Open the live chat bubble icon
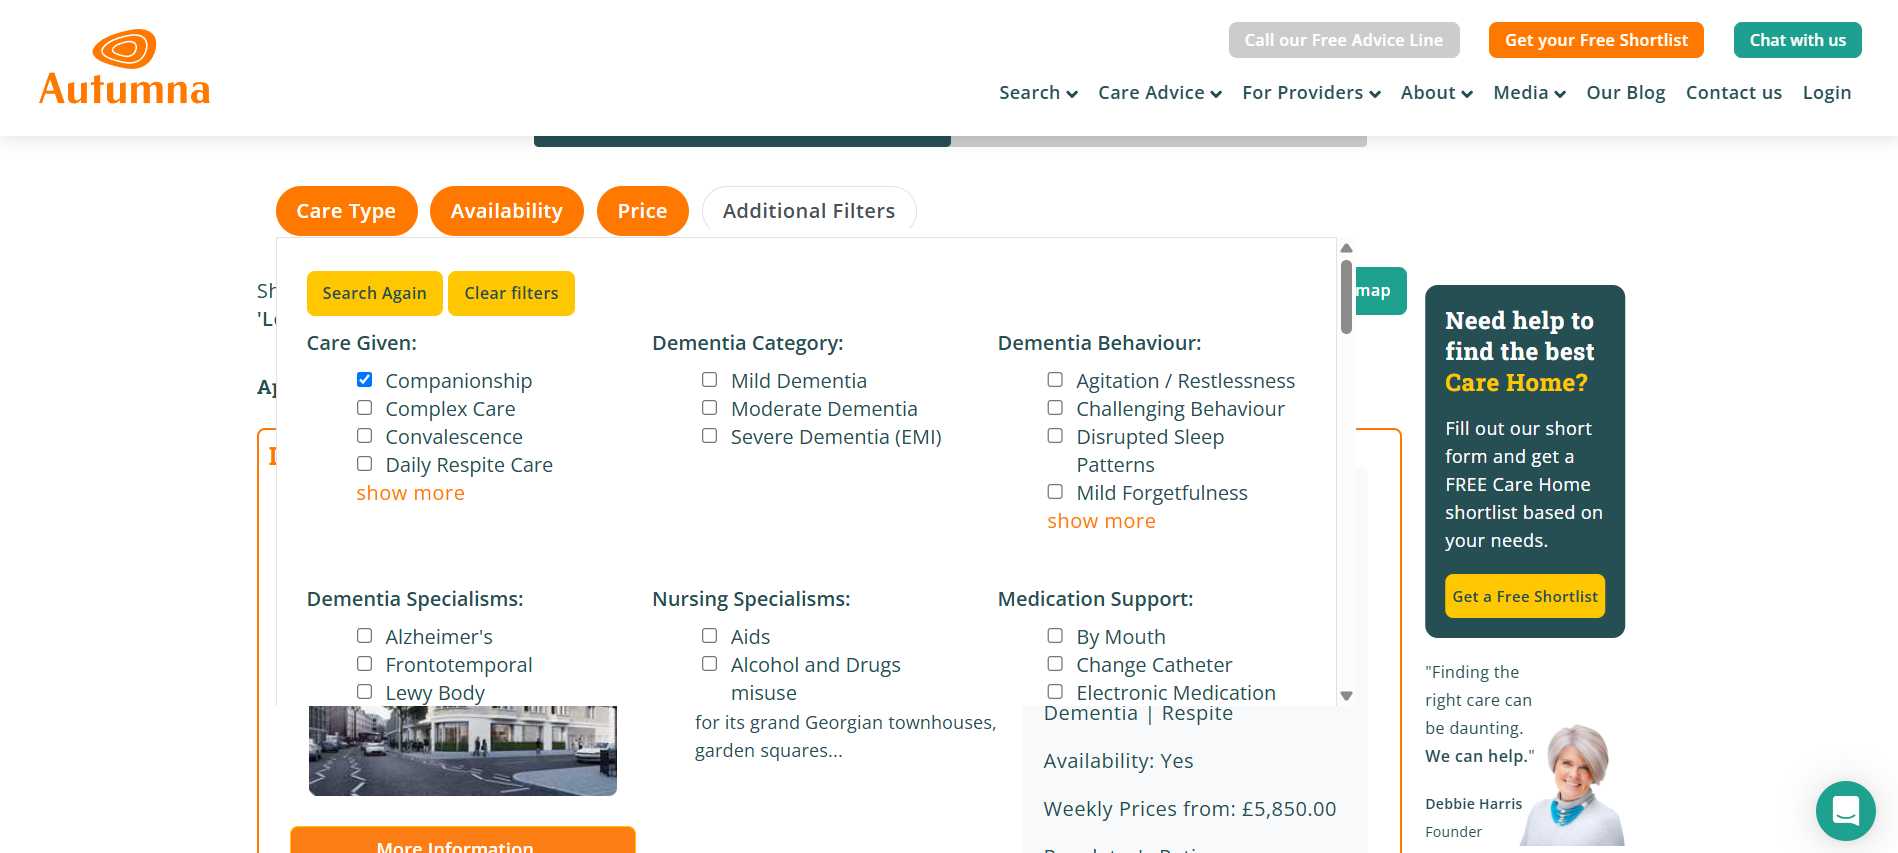Screen dimensions: 1898x853 [x=1845, y=811]
